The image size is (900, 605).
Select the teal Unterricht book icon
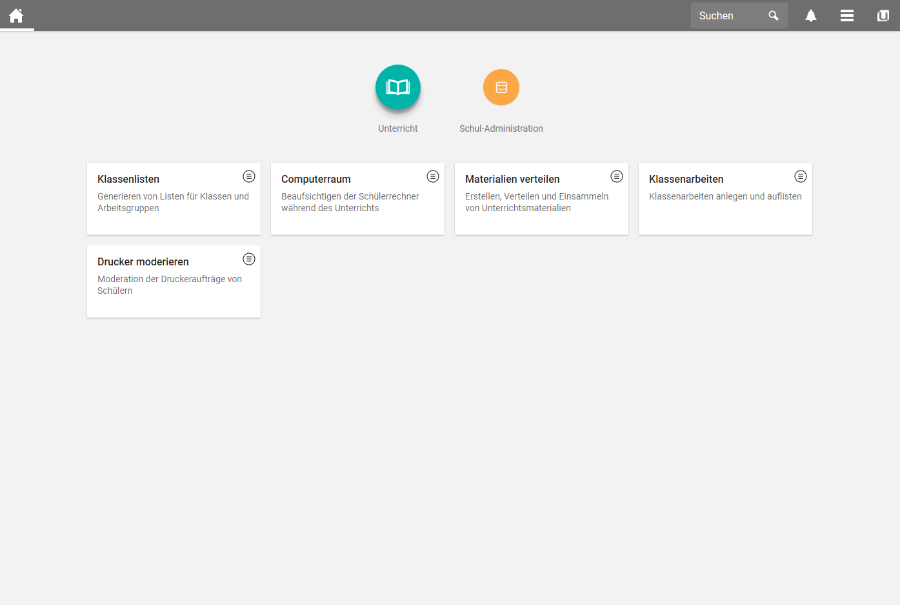click(398, 87)
